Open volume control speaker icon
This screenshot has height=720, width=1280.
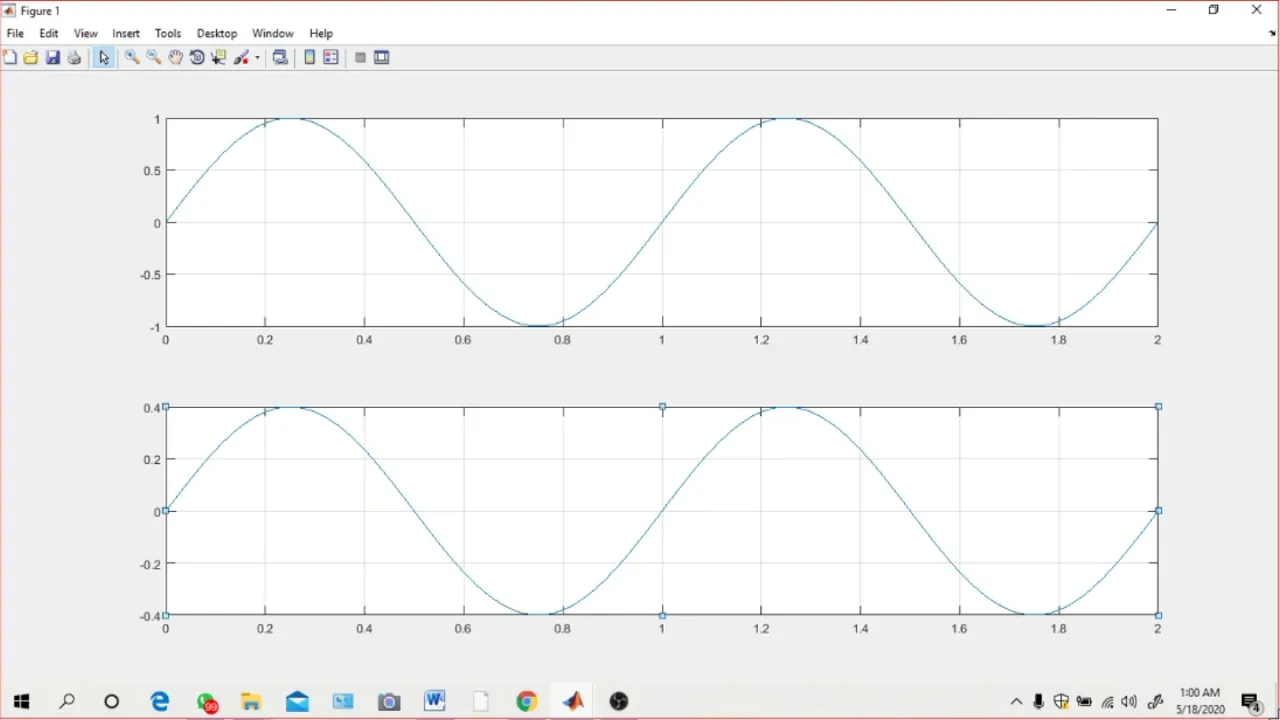click(x=1130, y=702)
